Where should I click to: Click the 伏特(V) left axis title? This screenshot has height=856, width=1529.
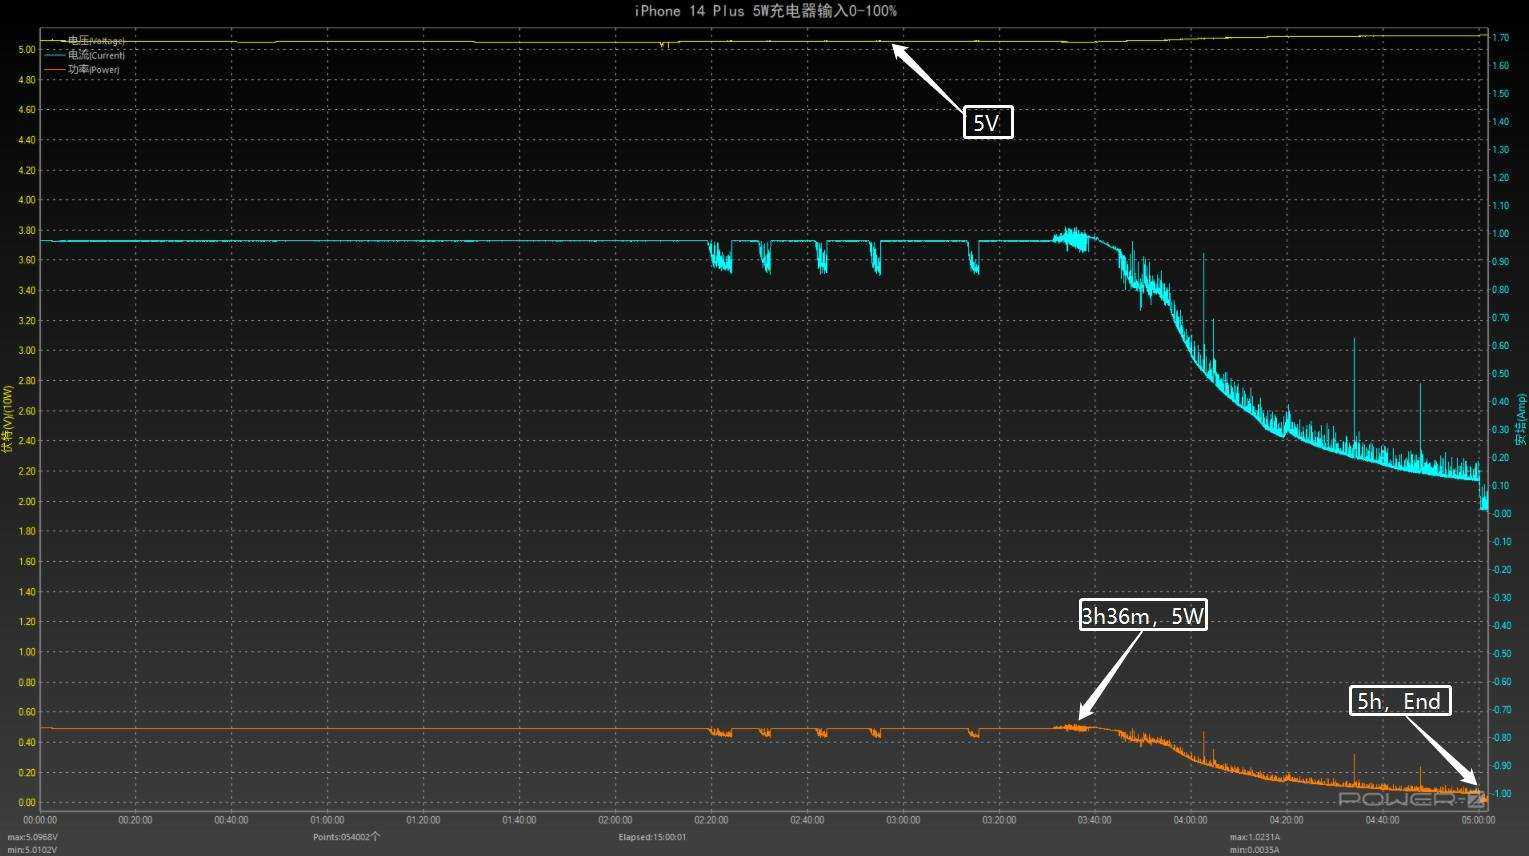pos(8,418)
